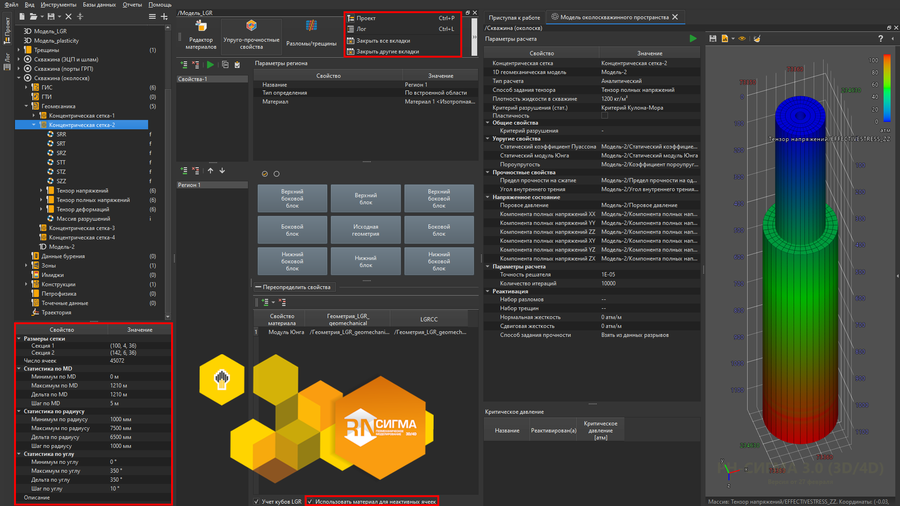Click the Исходная геометрия block button

coord(364,229)
